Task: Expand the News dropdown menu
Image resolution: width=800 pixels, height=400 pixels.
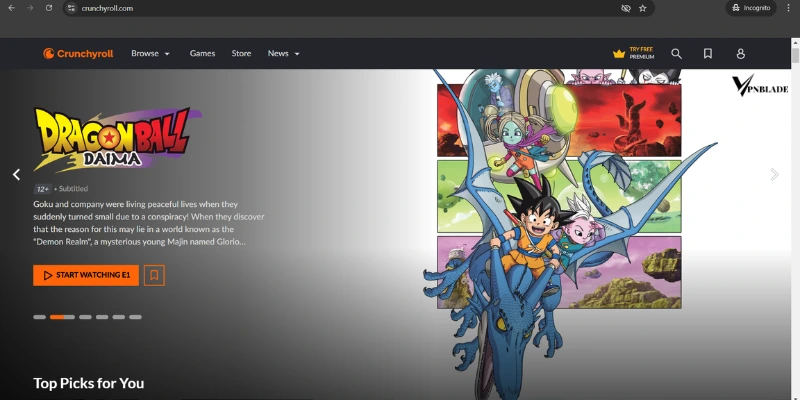Action: click(284, 54)
